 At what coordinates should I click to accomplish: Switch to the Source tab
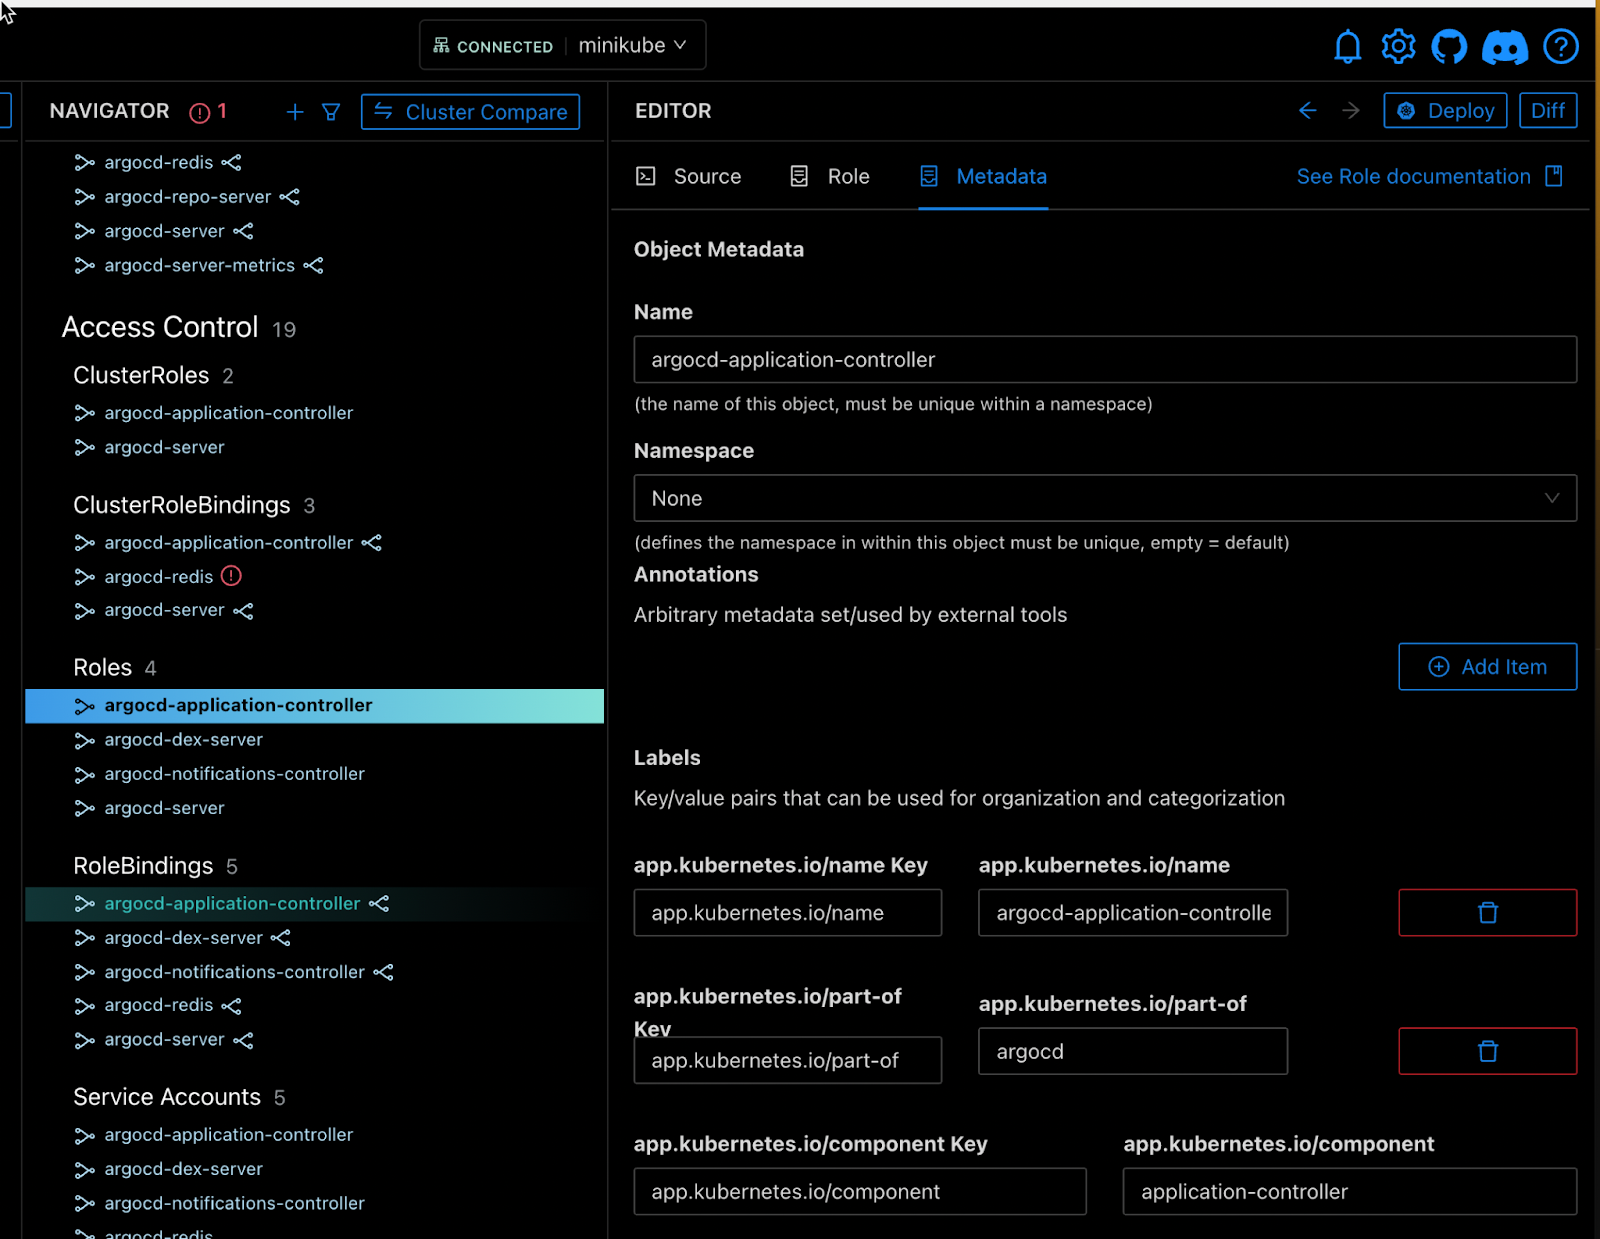[x=689, y=176]
